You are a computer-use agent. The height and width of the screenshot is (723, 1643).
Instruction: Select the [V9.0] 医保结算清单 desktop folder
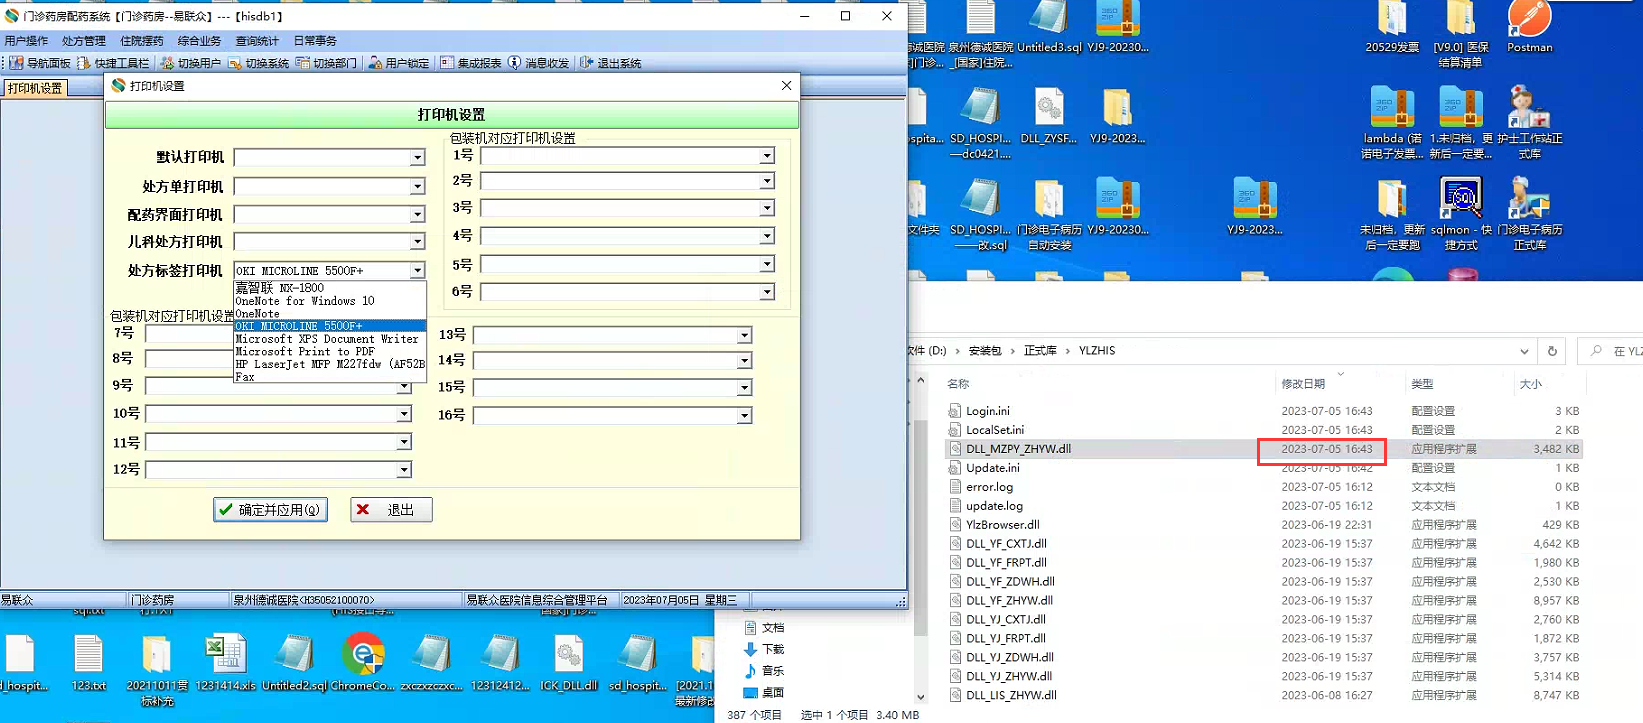(1461, 34)
